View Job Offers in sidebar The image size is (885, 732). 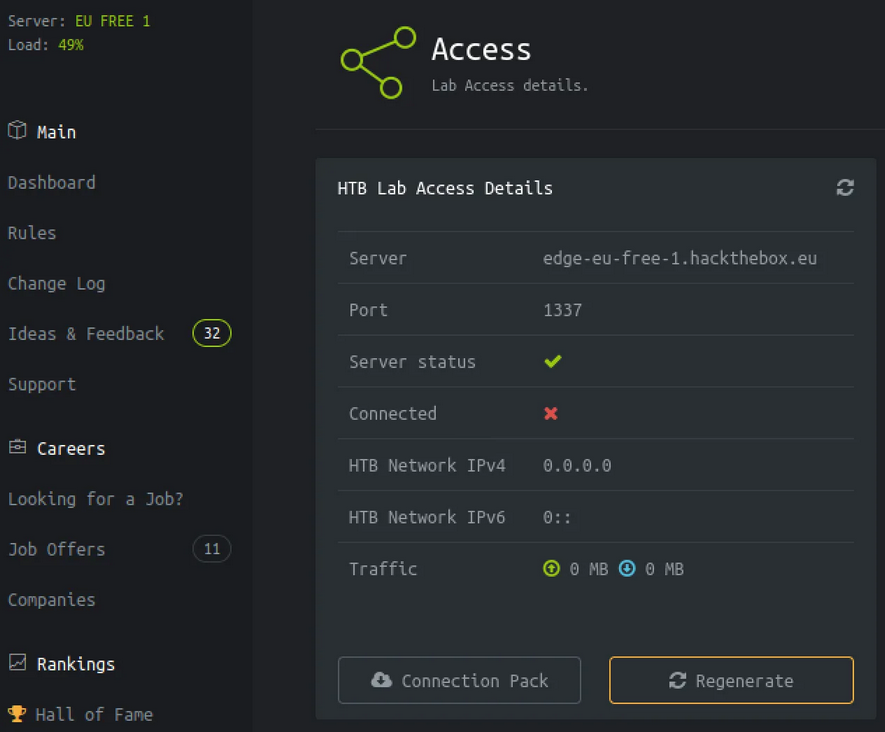56,549
